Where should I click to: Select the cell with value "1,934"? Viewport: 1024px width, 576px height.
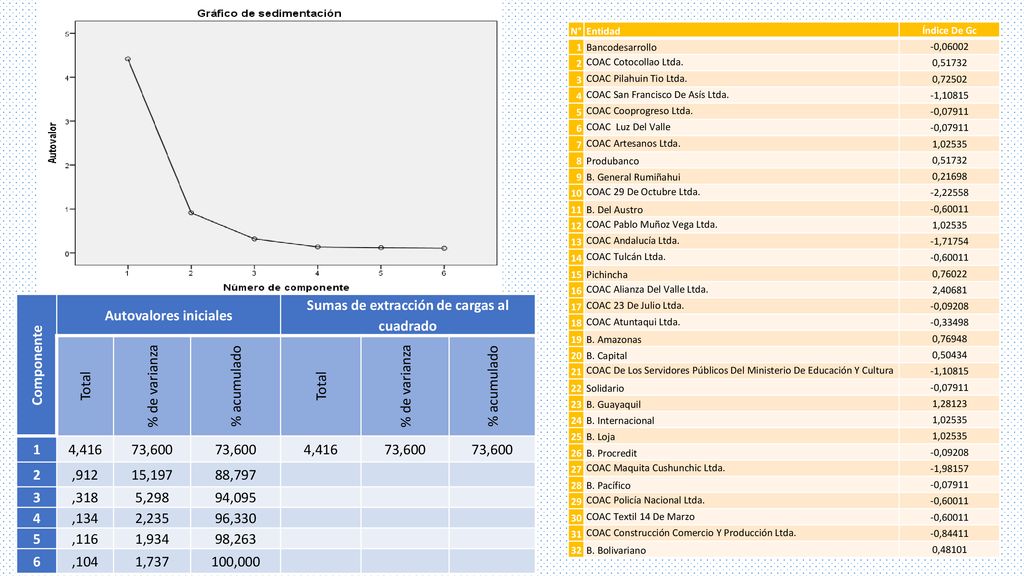tap(152, 539)
